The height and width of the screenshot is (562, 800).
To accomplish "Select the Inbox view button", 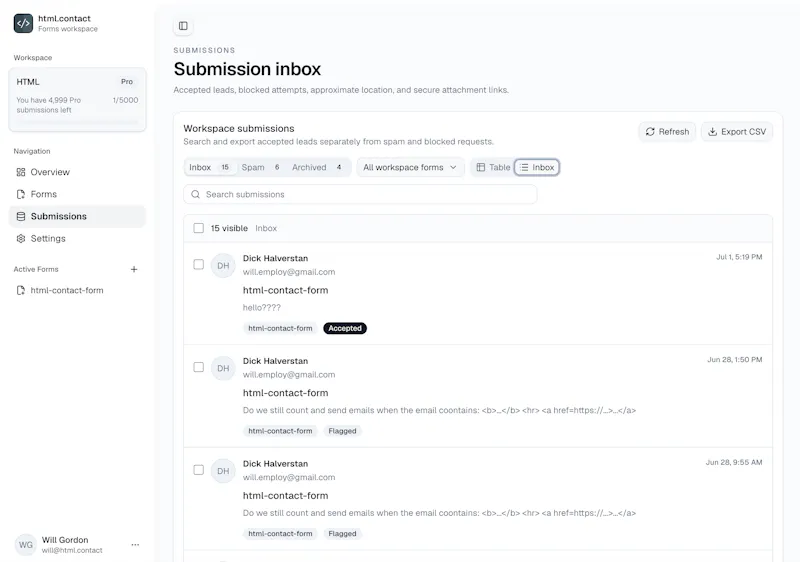I will coord(537,167).
